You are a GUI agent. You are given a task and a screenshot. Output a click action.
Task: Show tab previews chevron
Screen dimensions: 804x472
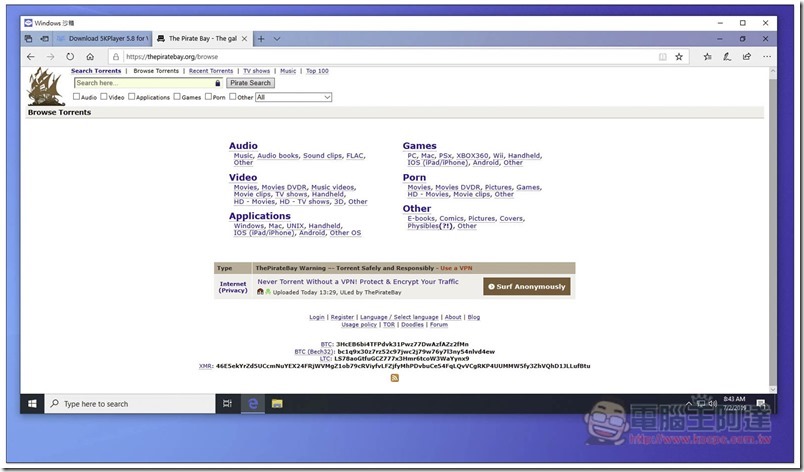(277, 39)
